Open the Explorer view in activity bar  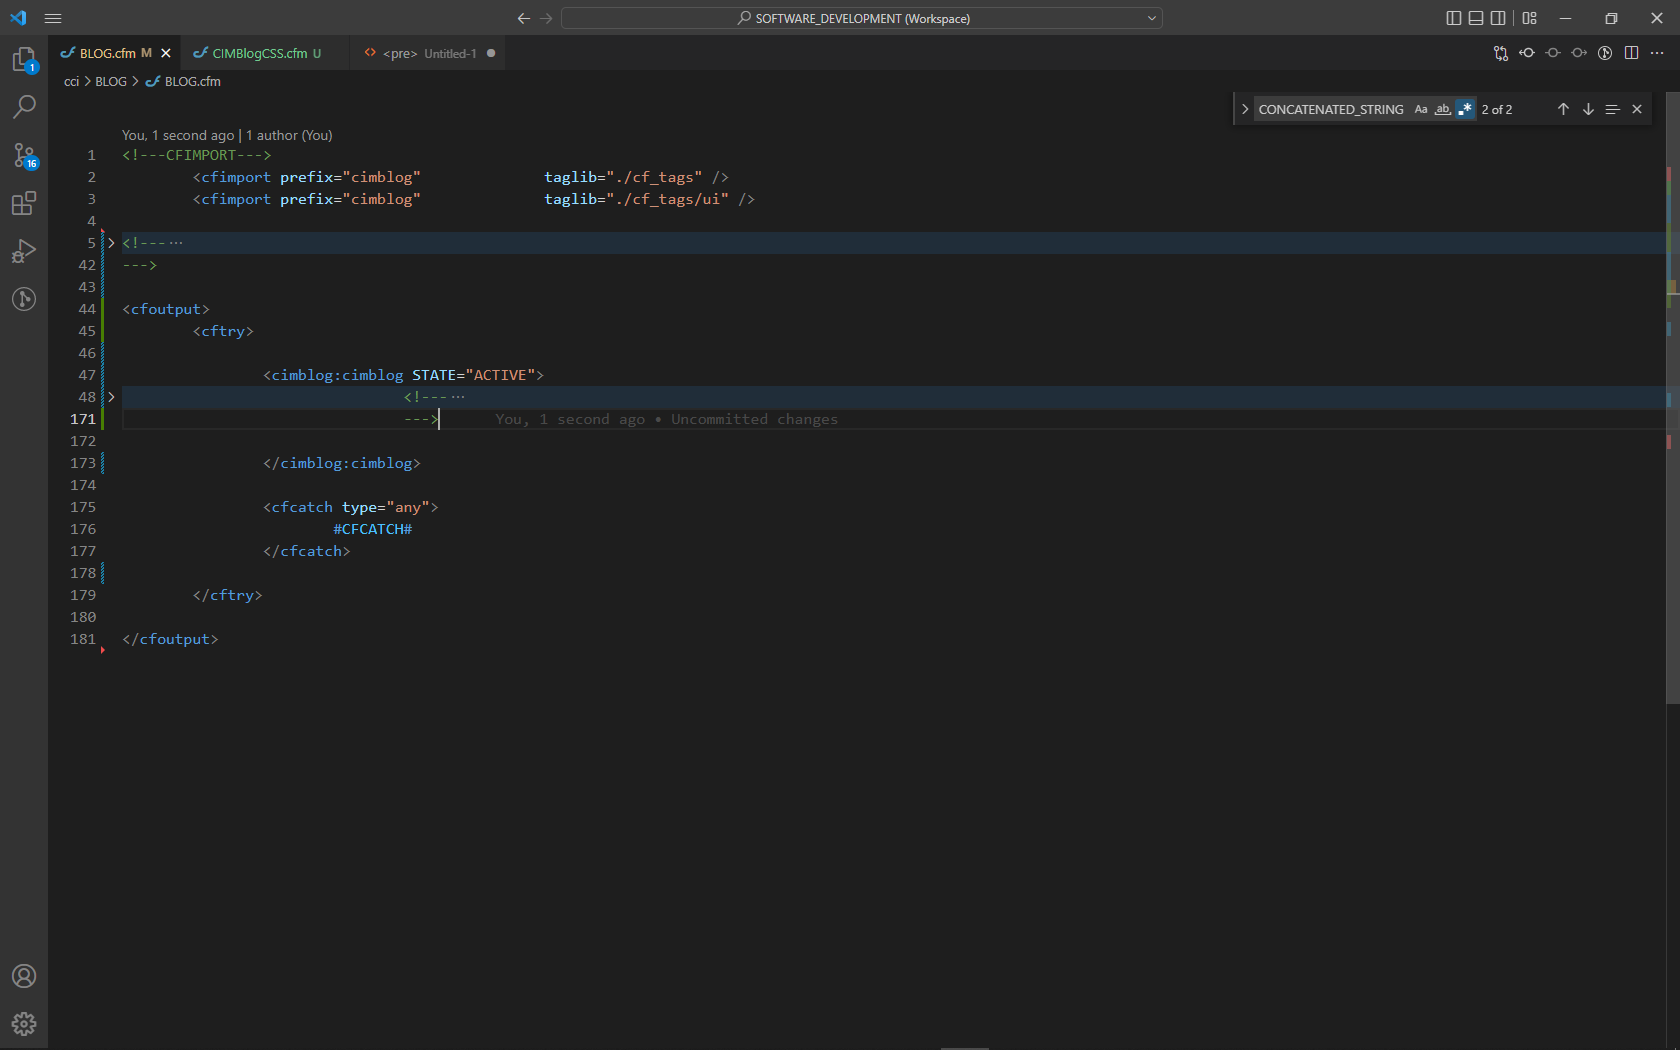click(x=24, y=60)
